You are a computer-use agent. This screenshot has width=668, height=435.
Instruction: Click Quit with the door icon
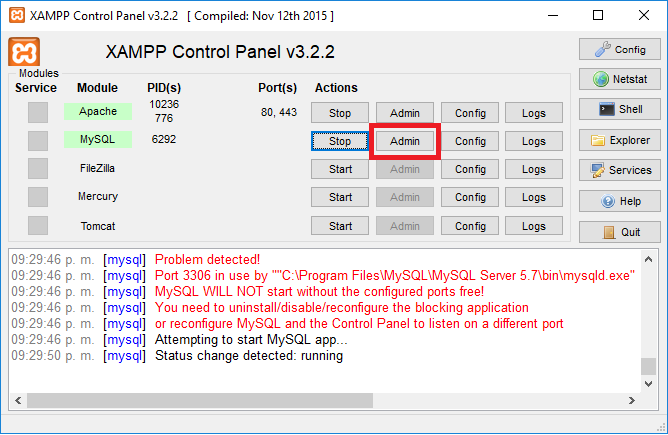619,232
